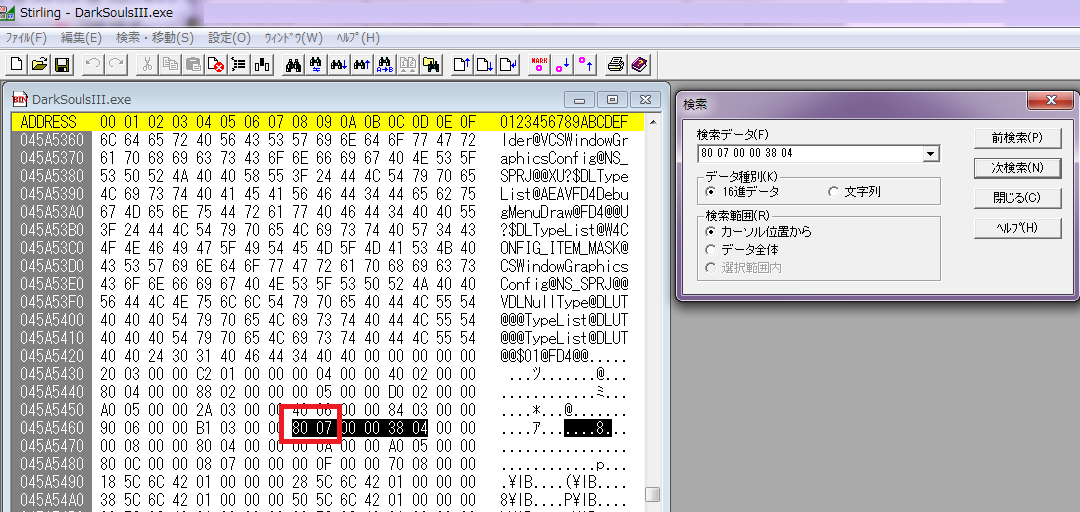This screenshot has height=512, width=1080.
Task: Open the 編集(E) menu
Action: point(81,38)
